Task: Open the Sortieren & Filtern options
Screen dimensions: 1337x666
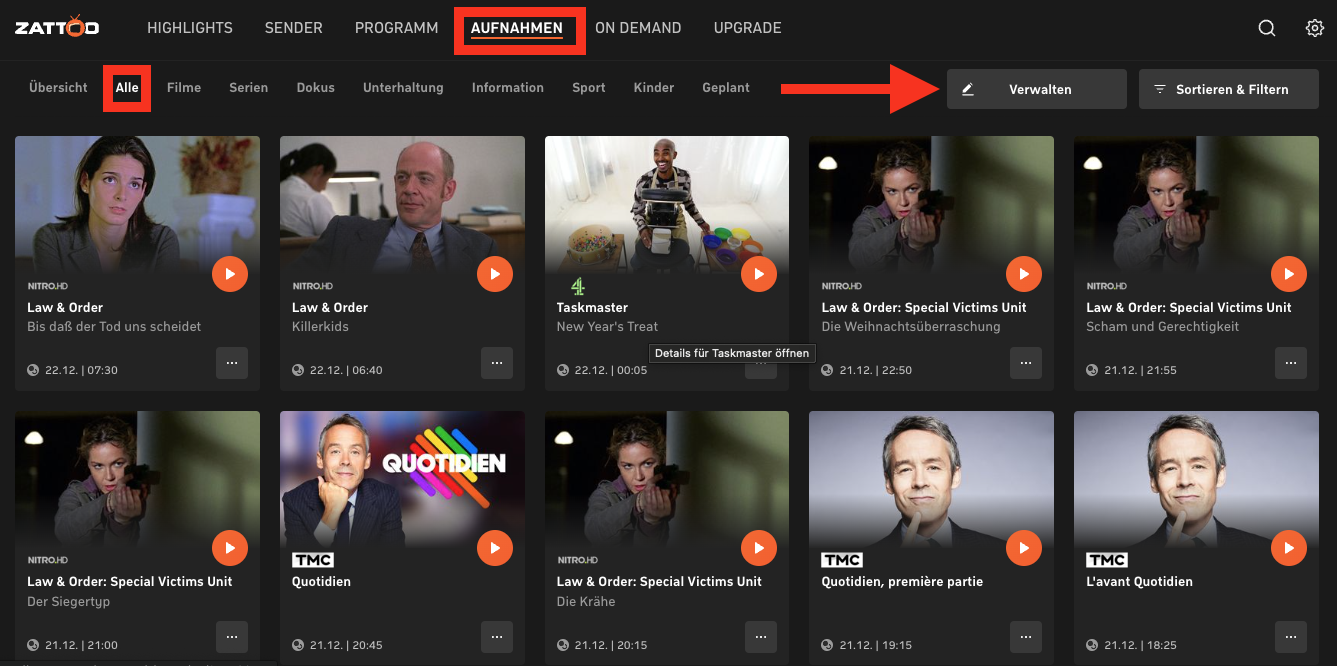Action: point(1229,89)
